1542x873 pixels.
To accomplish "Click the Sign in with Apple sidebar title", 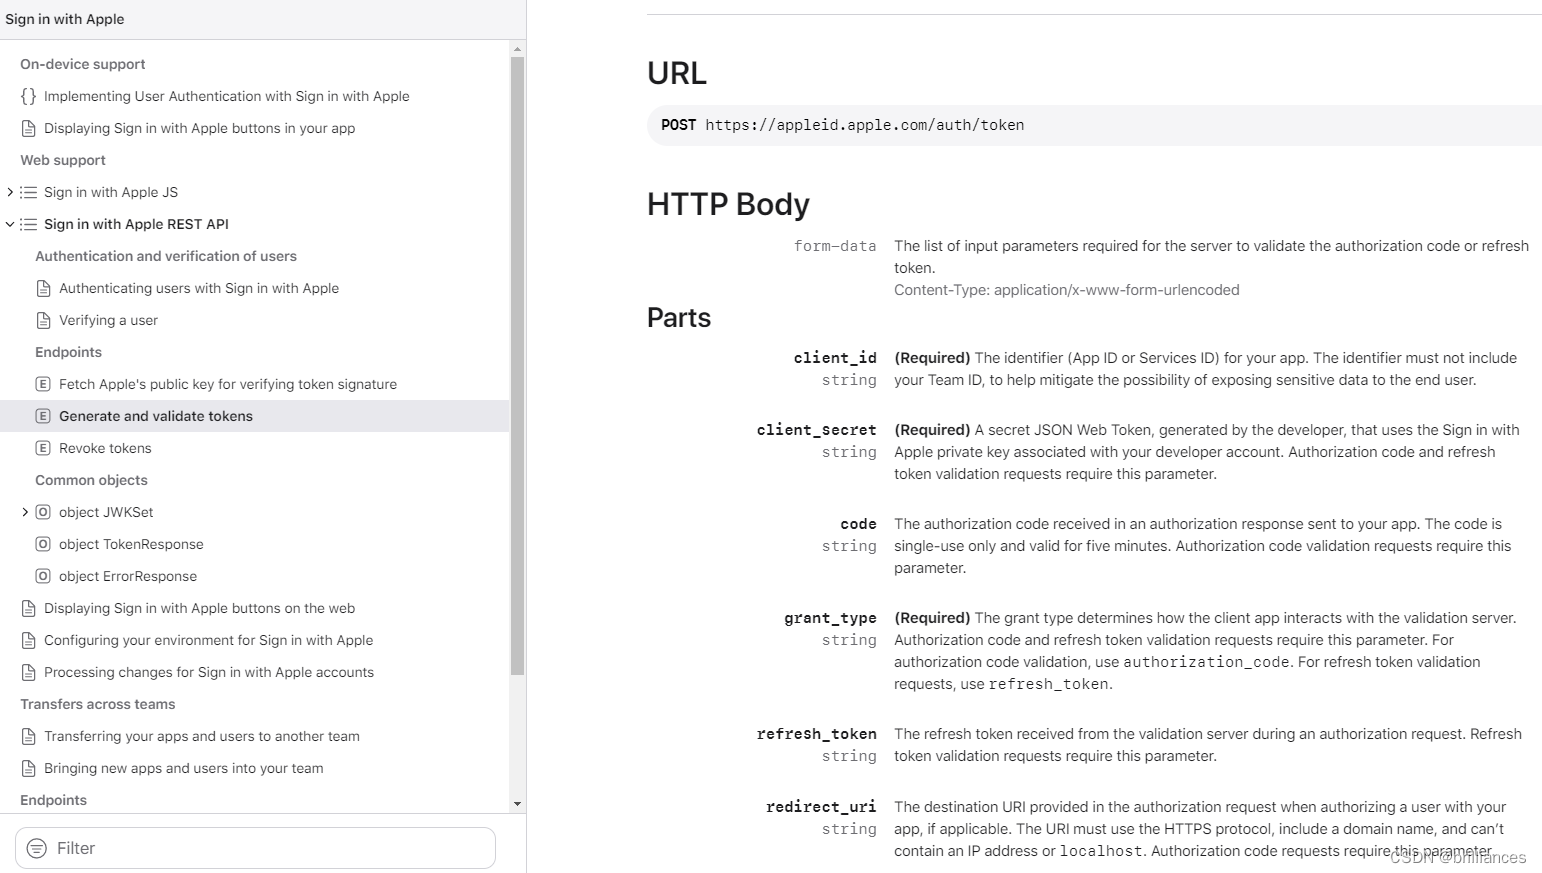I will click(x=65, y=19).
